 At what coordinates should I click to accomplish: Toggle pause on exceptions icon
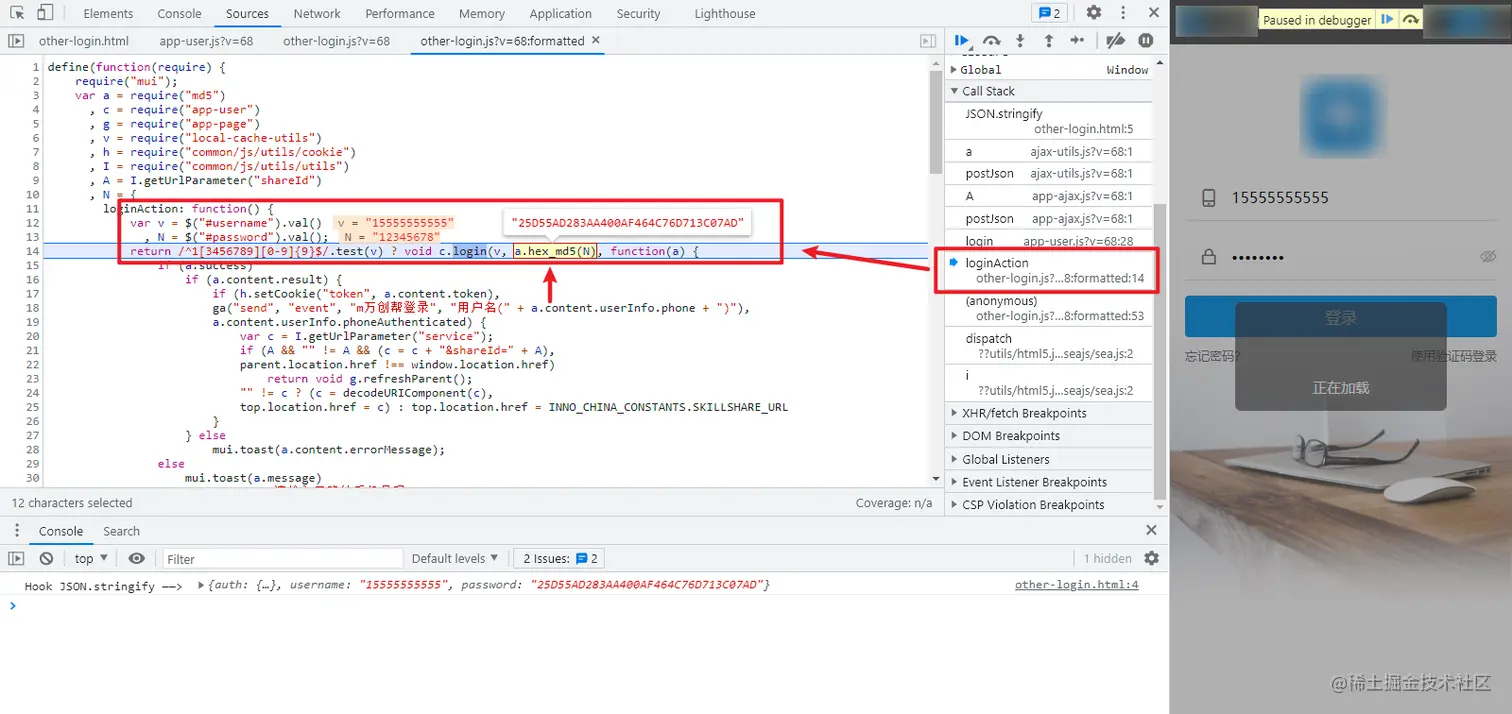pos(1146,41)
